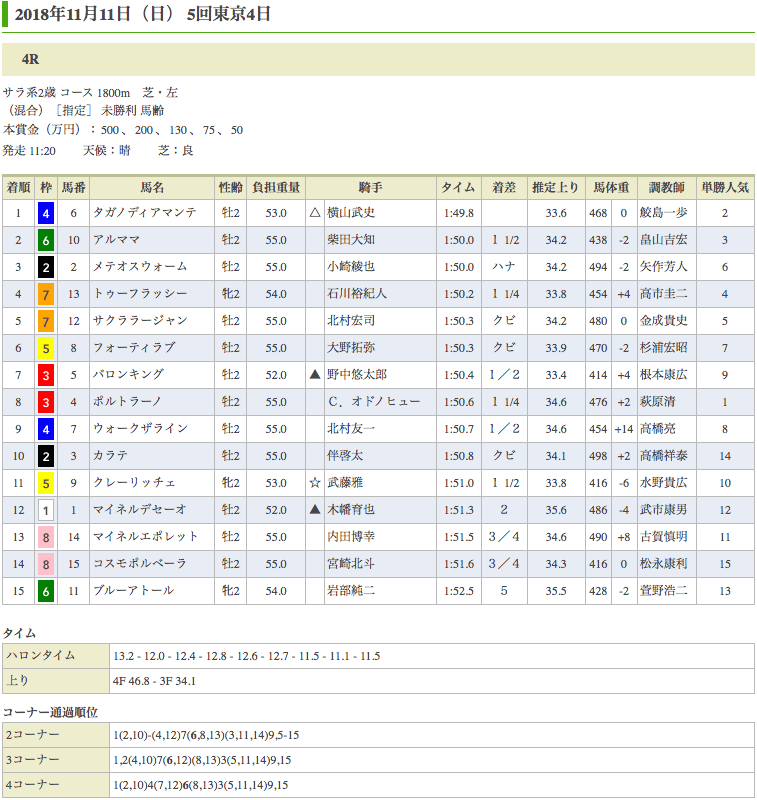The width and height of the screenshot is (757, 800).
Task: Click white frame 1 badge for マイネルデセーオ
Action: coord(45,510)
